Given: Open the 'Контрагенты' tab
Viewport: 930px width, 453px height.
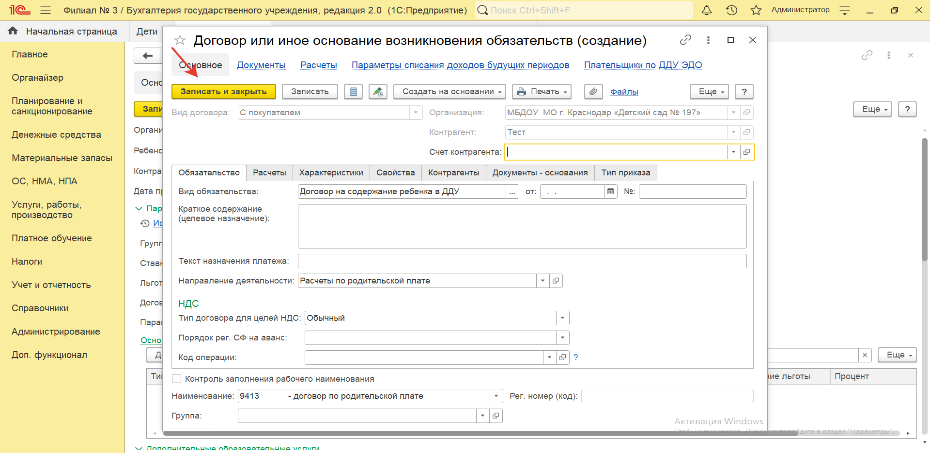Looking at the screenshot, I should pyautogui.click(x=453, y=172).
